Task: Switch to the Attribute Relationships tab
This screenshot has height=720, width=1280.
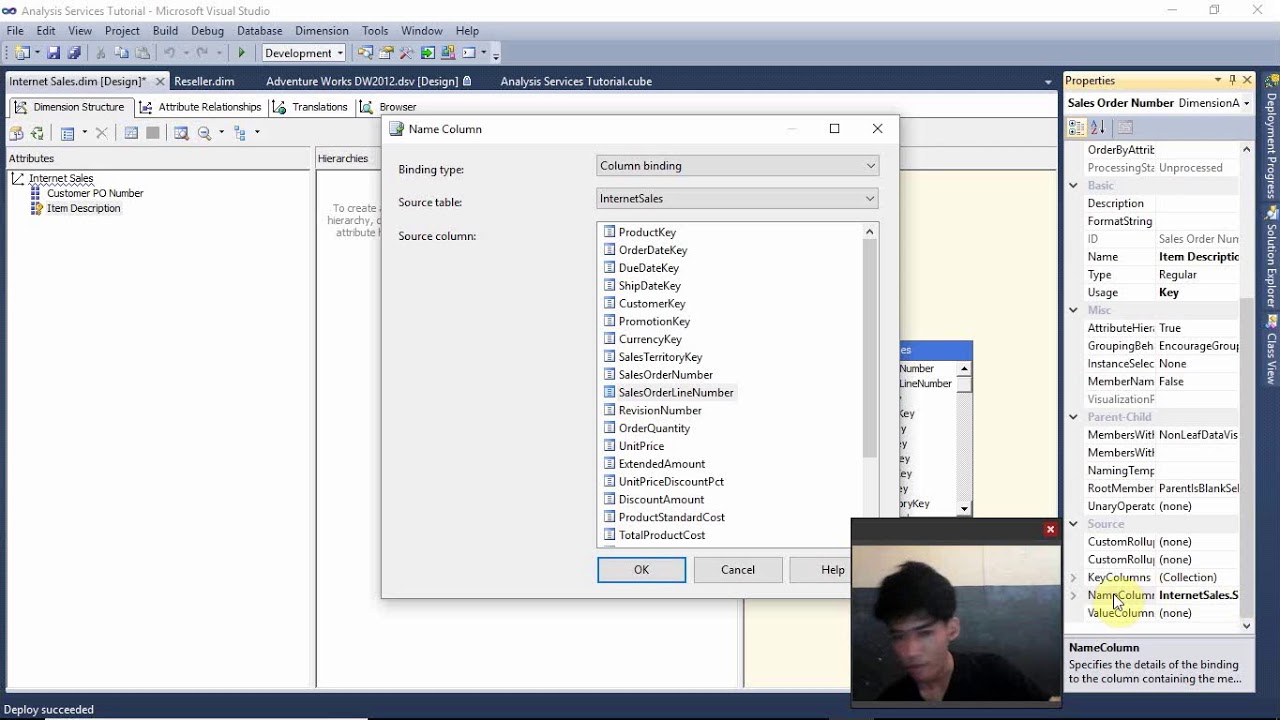Action: point(200,107)
